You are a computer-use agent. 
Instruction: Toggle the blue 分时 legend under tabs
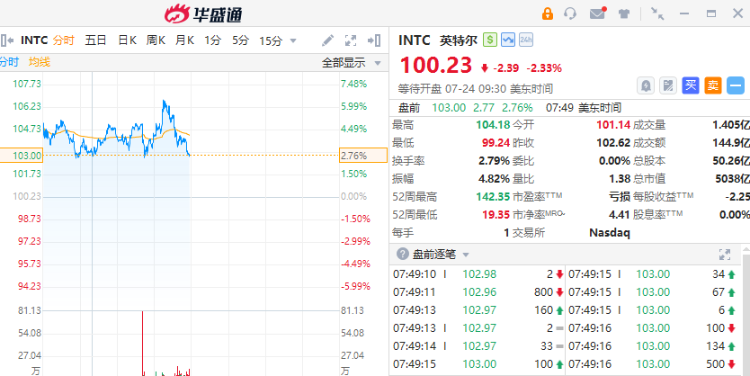9,62
